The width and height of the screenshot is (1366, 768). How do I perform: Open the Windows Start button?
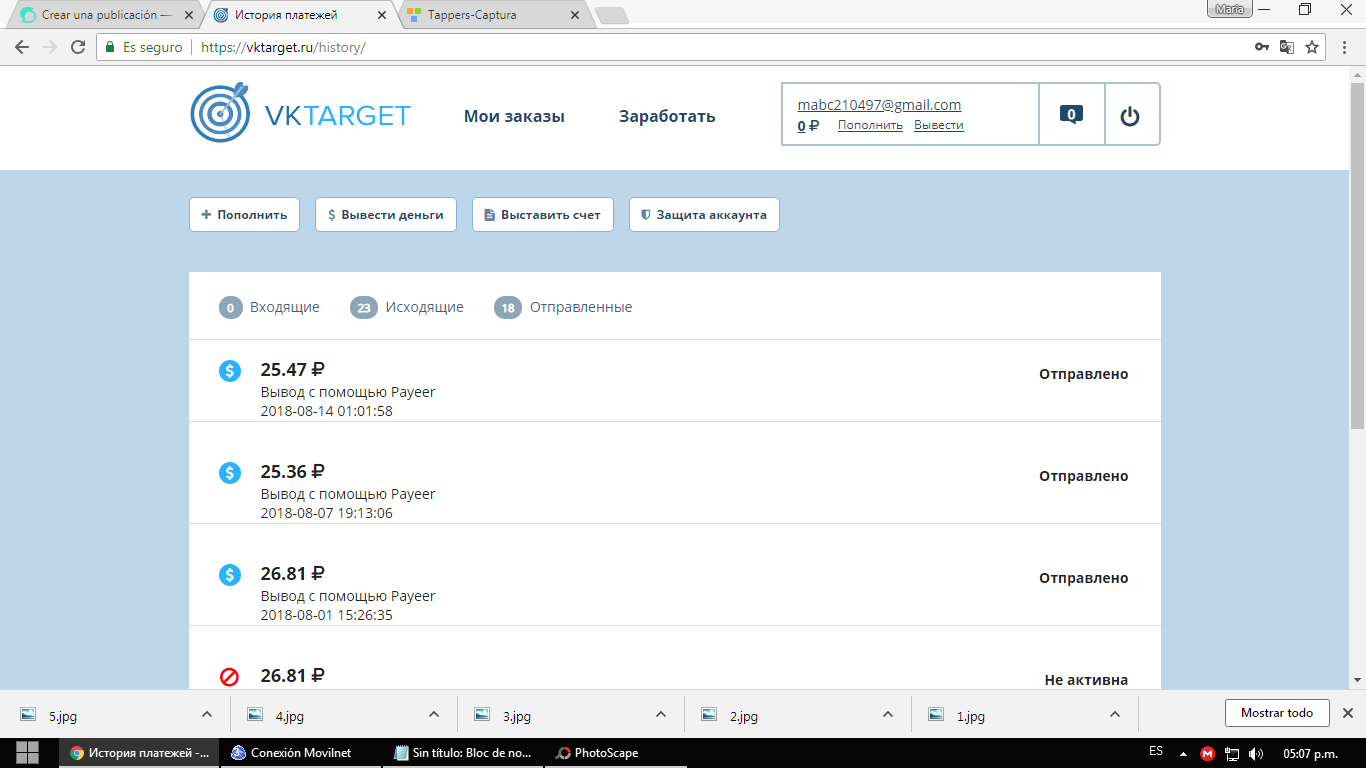click(28, 753)
